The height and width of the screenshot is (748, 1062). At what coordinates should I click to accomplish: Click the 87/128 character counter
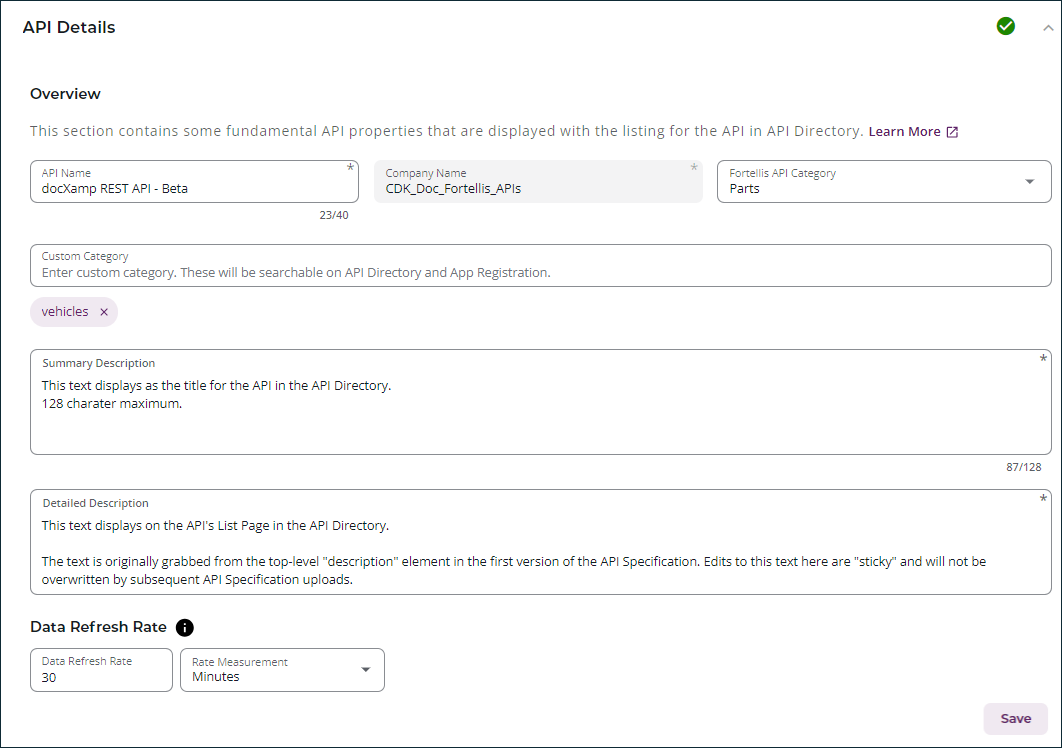pos(1023,467)
